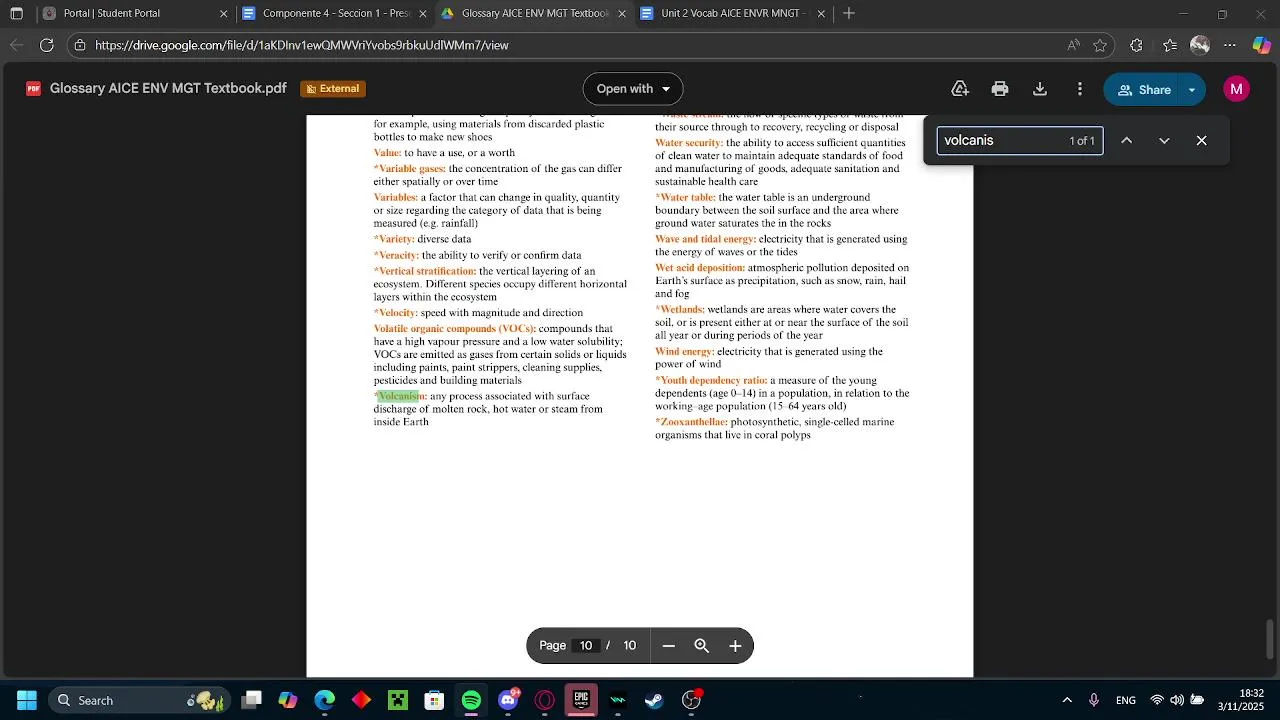
Task: Click the taskbar Search box
Action: point(140,700)
